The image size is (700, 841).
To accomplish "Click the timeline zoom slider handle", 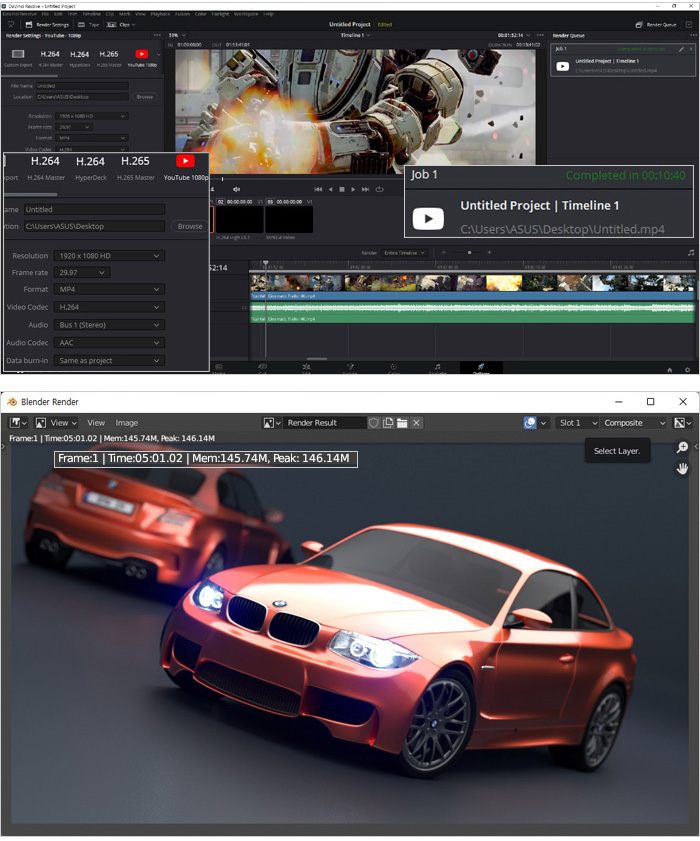I will [469, 252].
